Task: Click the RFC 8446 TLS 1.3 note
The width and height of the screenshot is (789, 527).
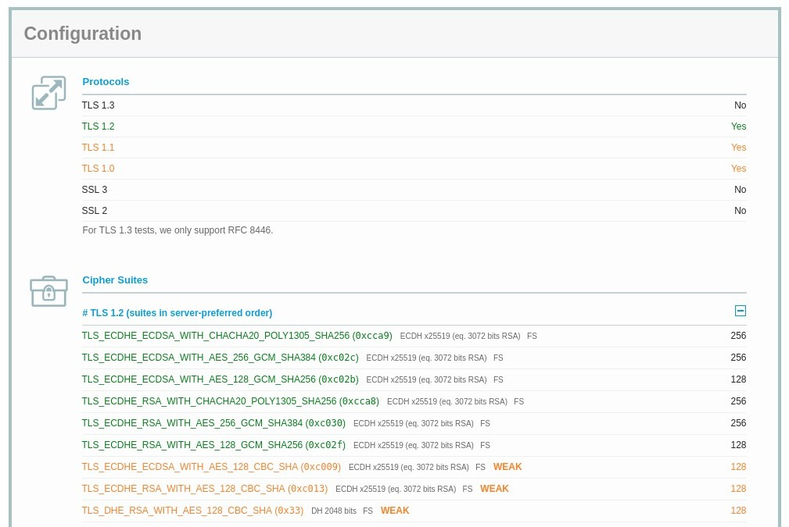Action: pyautogui.click(x=178, y=230)
